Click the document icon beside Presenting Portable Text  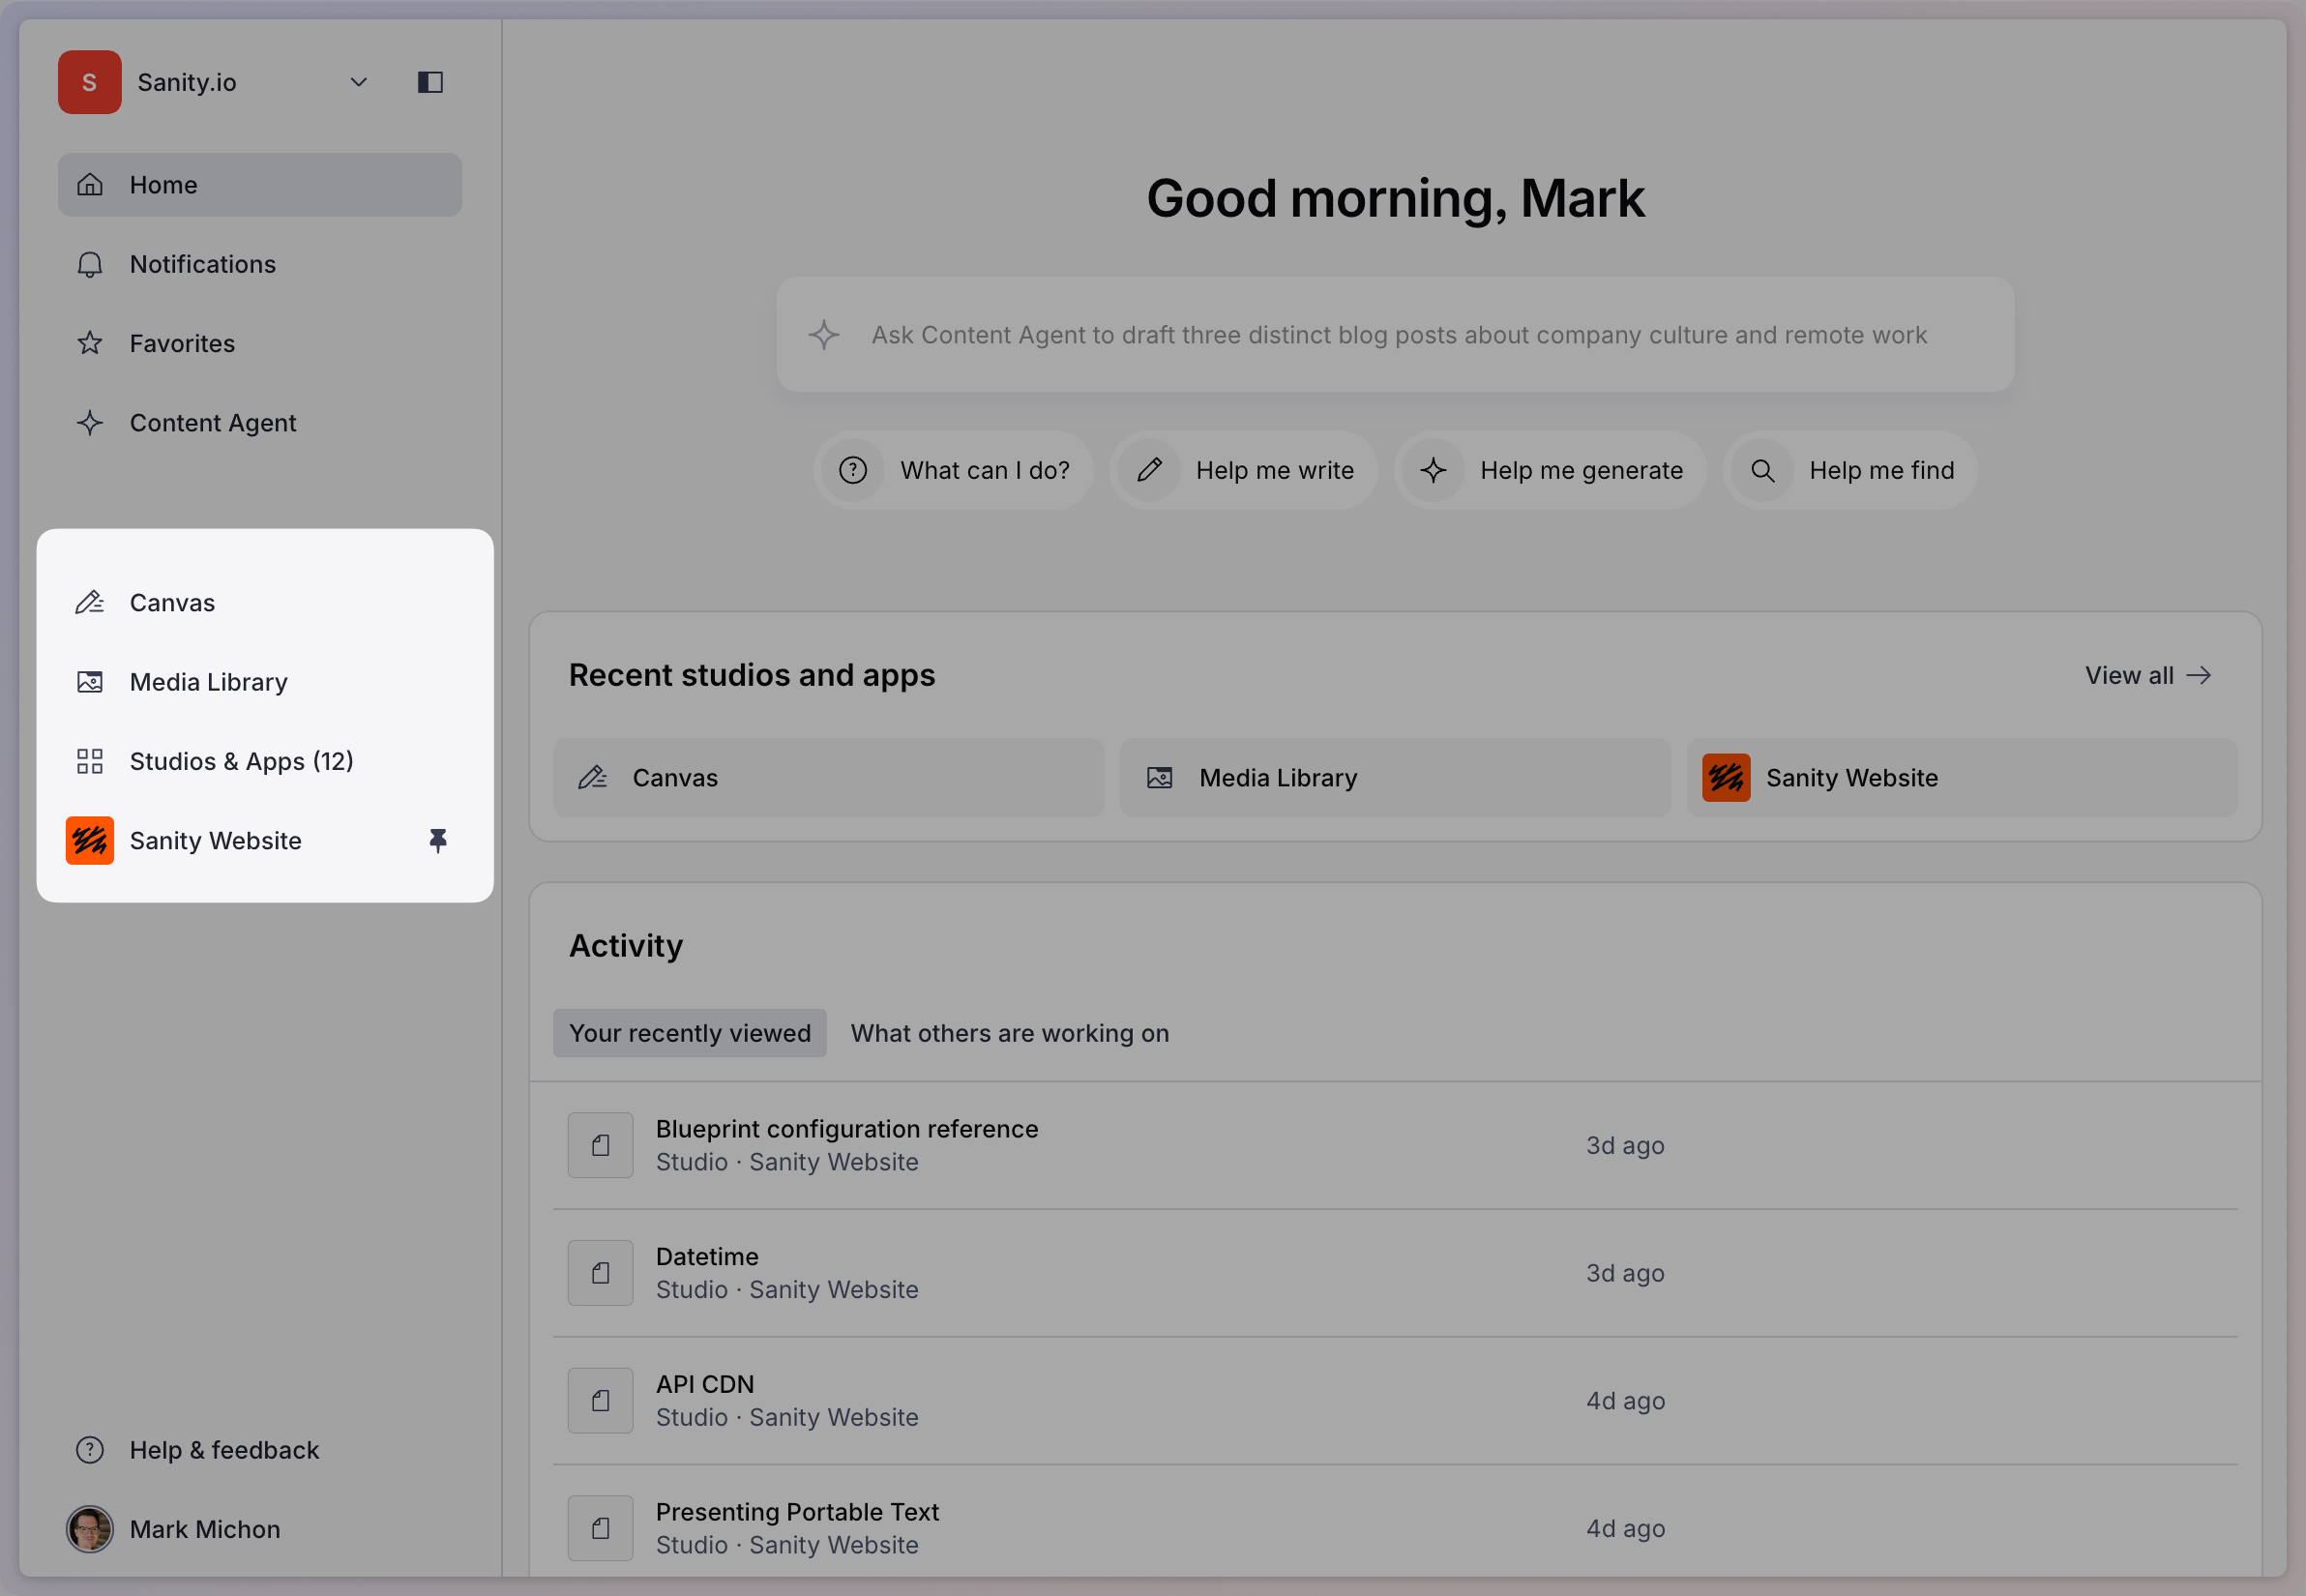[x=601, y=1528]
